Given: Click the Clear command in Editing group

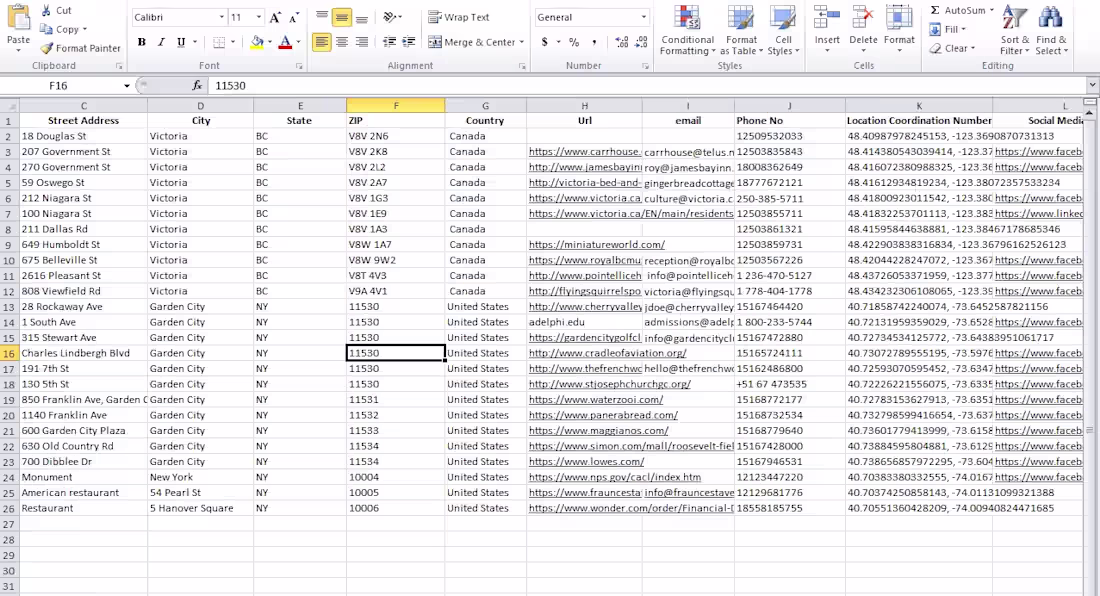Looking at the screenshot, I should [950, 47].
